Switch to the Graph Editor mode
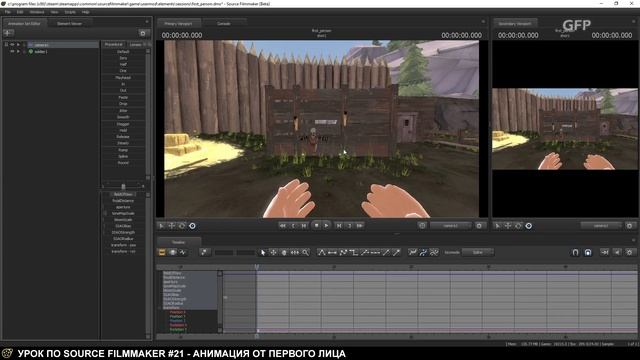Image resolution: width=640 pixels, height=360 pixels. (182, 252)
